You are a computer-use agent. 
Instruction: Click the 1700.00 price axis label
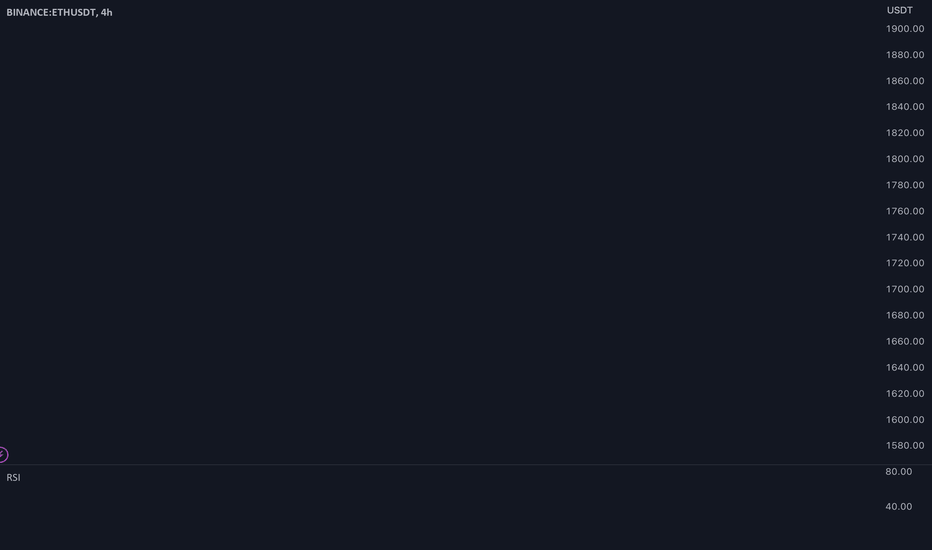pos(905,289)
